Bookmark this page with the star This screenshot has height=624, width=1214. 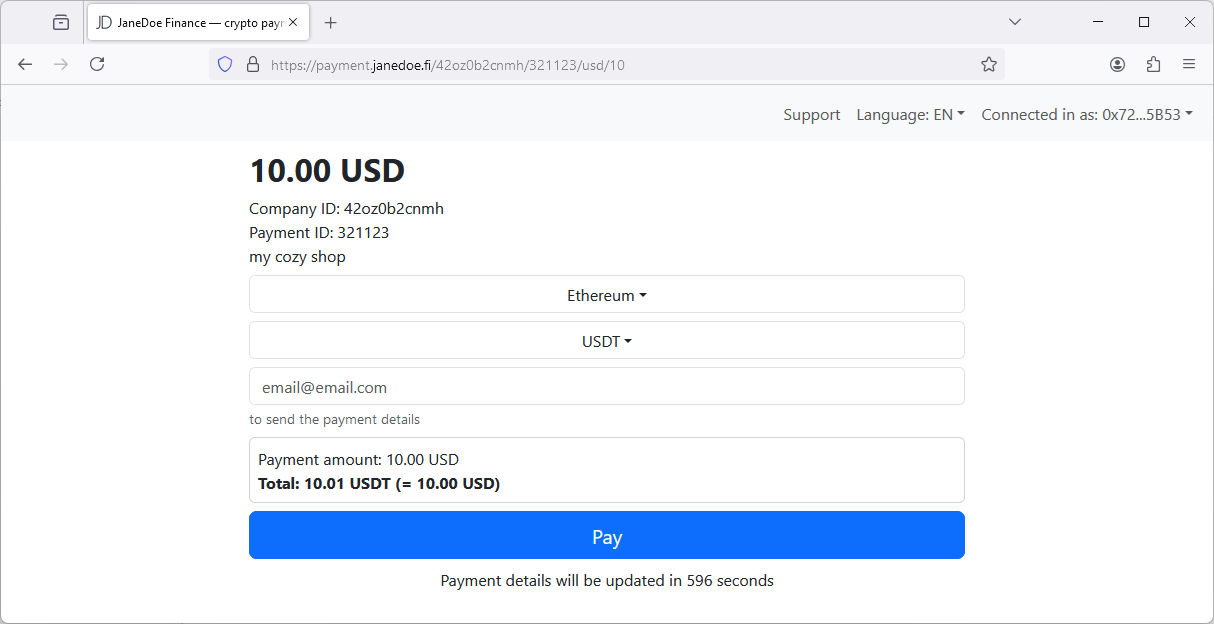[989, 64]
